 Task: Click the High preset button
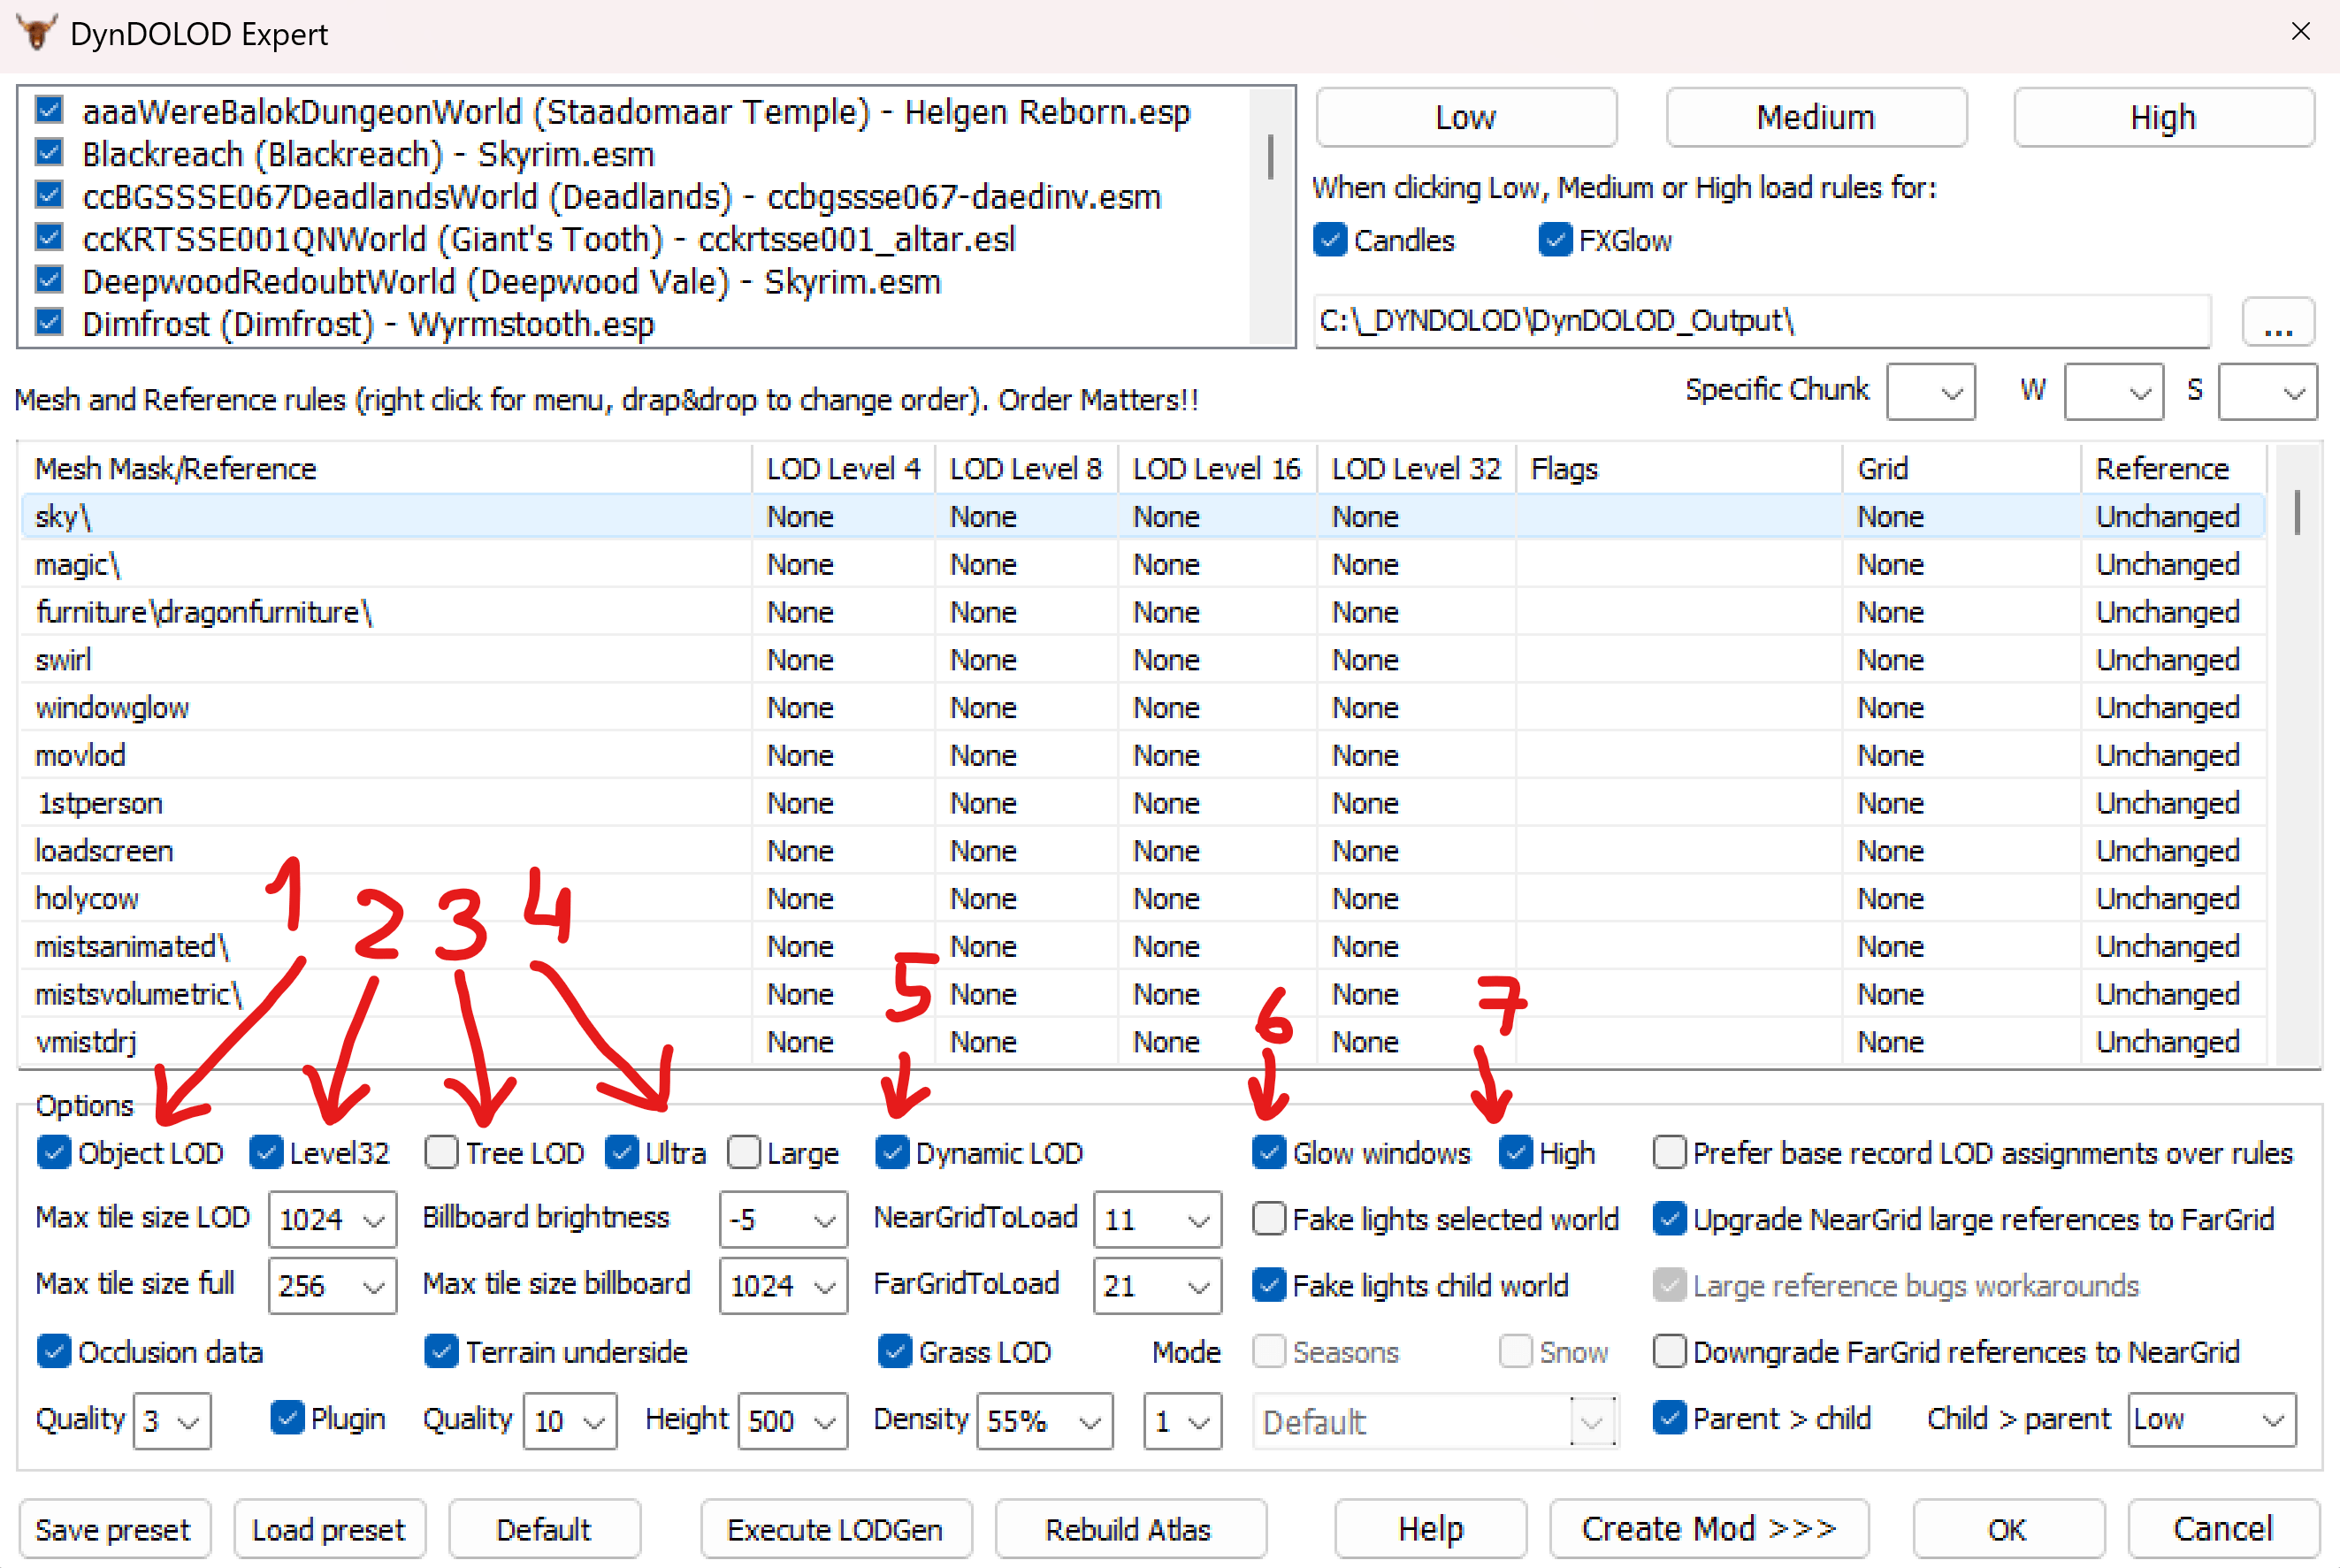click(x=2162, y=117)
